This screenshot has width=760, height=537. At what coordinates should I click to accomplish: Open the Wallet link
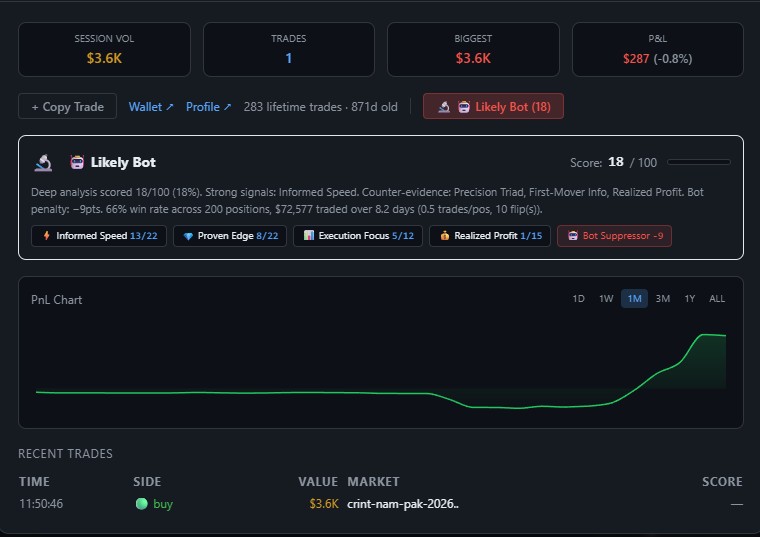(151, 107)
